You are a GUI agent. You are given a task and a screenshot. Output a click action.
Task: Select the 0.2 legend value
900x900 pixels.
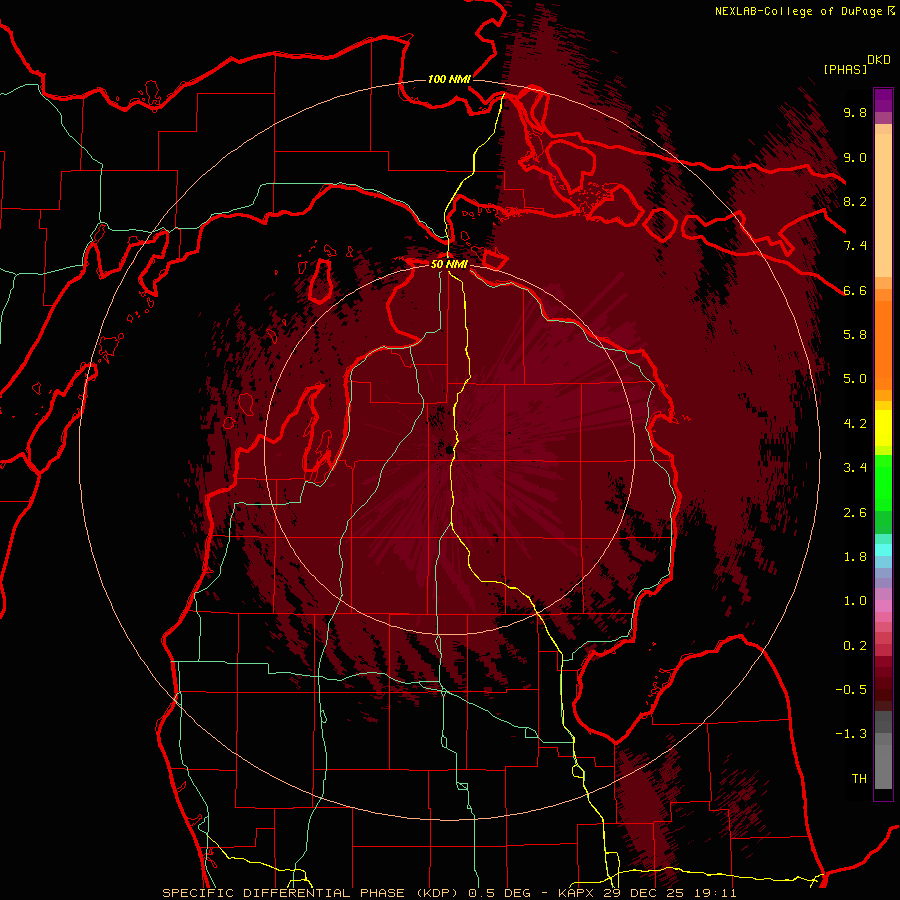[x=855, y=646]
